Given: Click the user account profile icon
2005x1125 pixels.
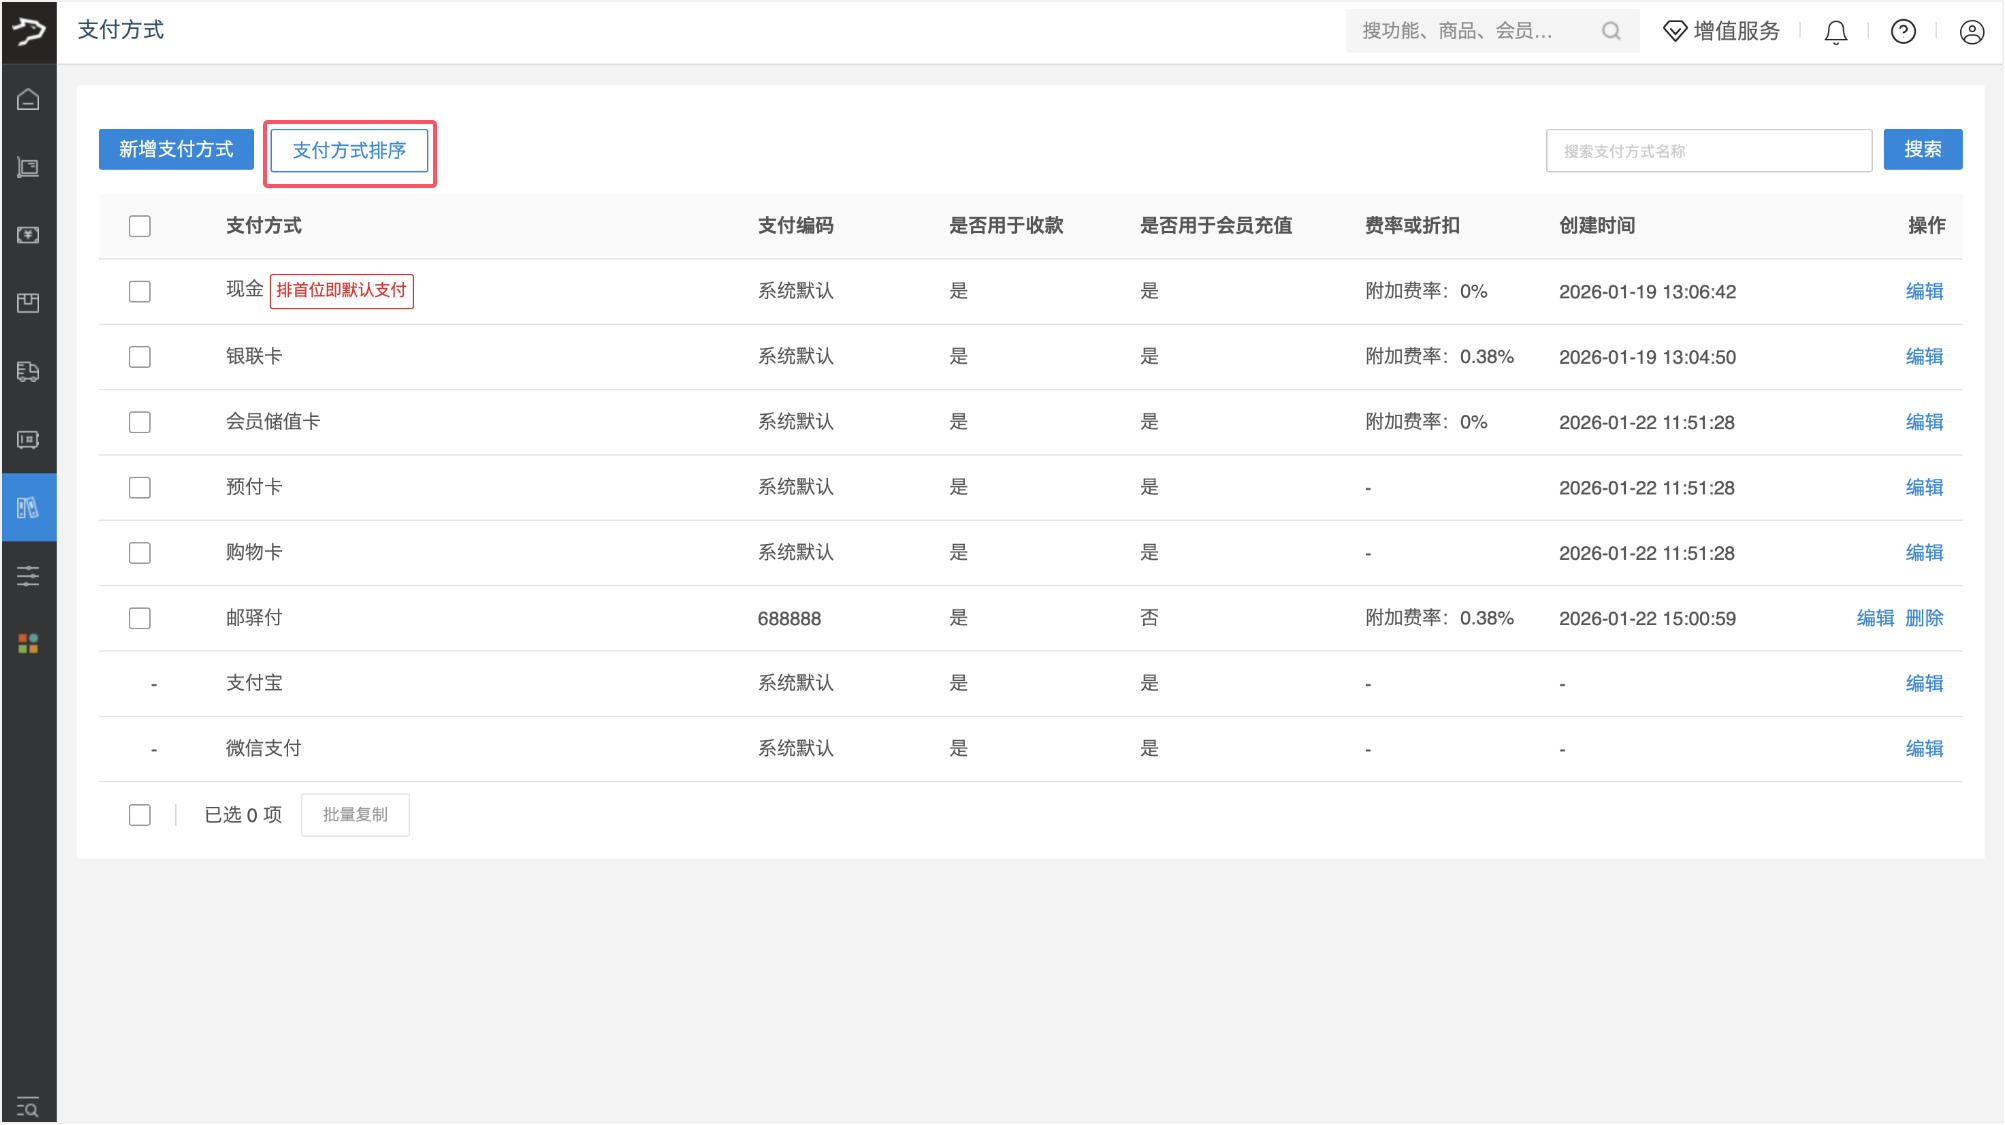Looking at the screenshot, I should point(1971,32).
